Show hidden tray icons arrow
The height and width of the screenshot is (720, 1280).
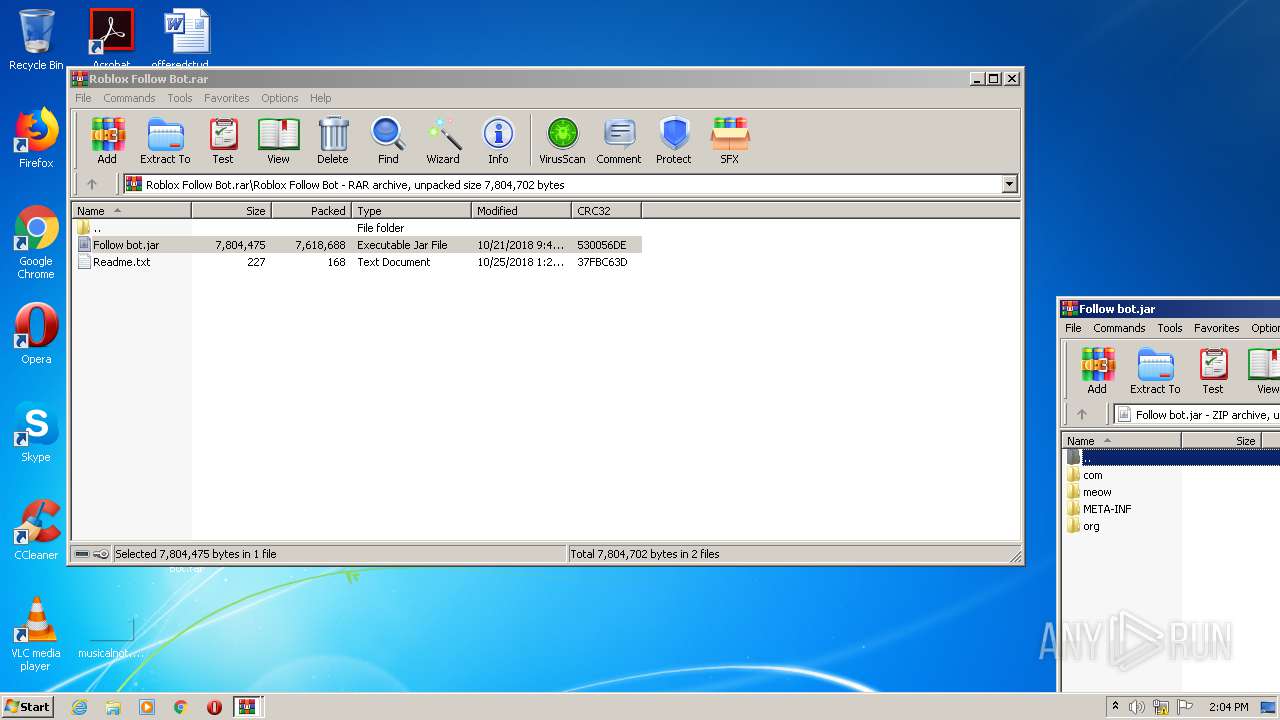(x=1115, y=707)
